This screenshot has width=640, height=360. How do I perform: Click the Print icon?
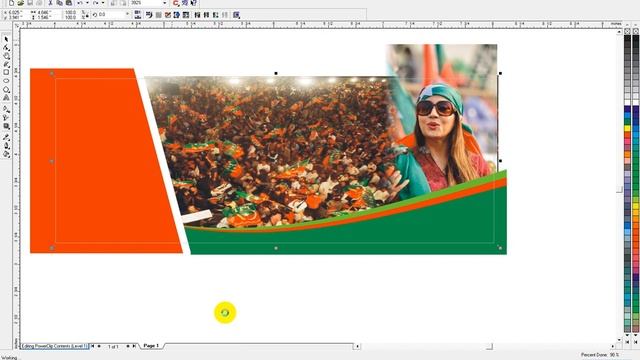pyautogui.click(x=39, y=3)
